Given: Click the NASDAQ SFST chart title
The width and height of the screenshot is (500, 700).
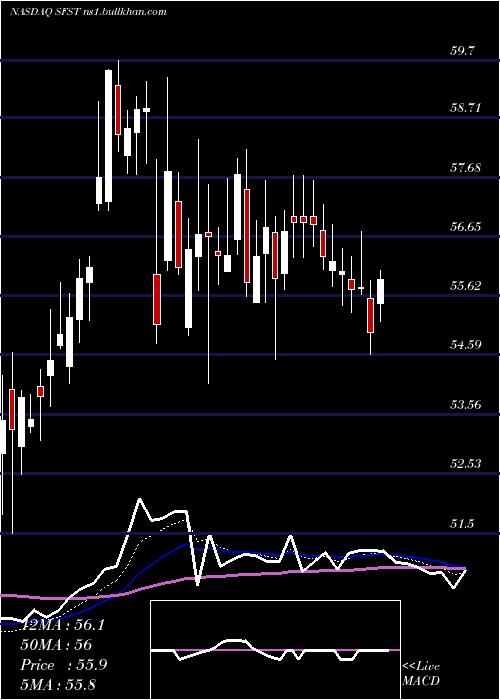Looking at the screenshot, I should tap(88, 12).
